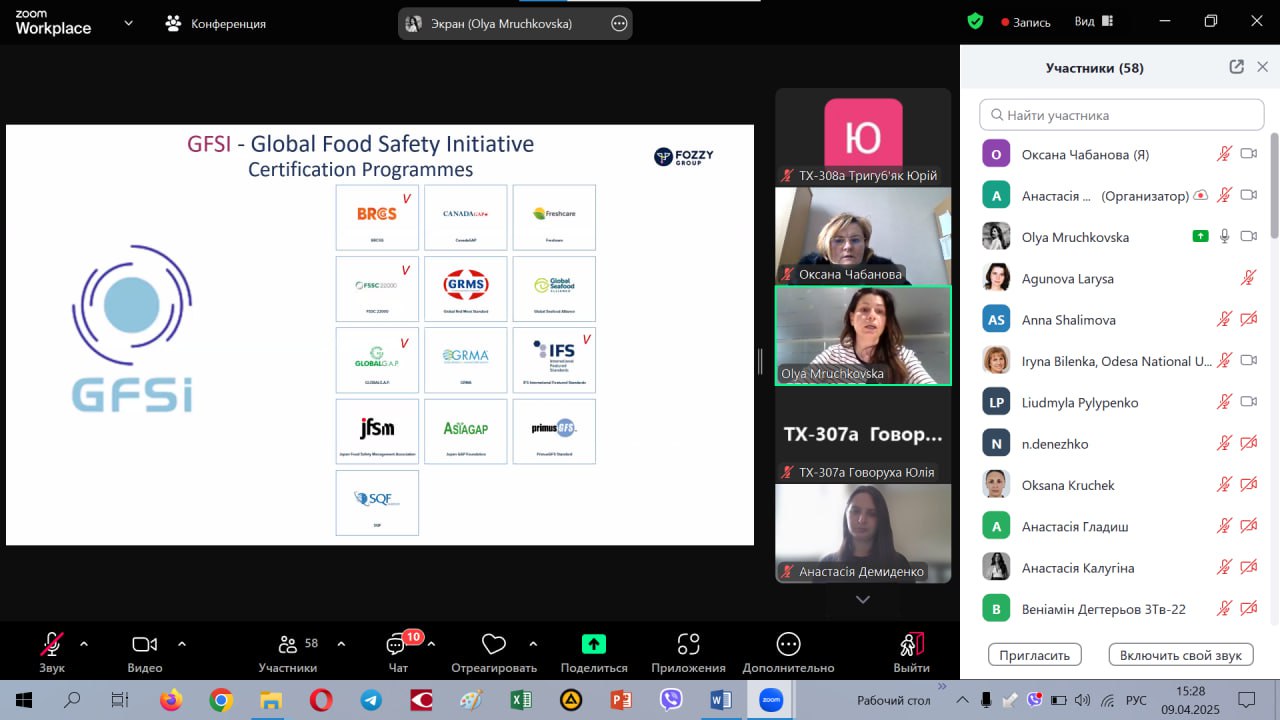Open the Zoom Workplace dropdown chevron
The width and height of the screenshot is (1280, 720).
128,23
